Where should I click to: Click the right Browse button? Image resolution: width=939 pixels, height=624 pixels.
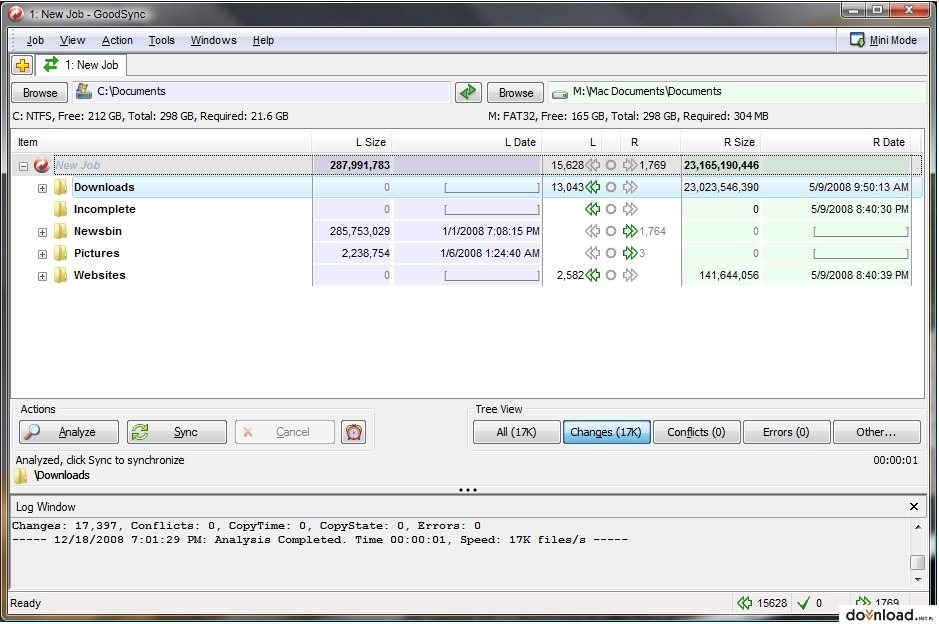point(516,93)
